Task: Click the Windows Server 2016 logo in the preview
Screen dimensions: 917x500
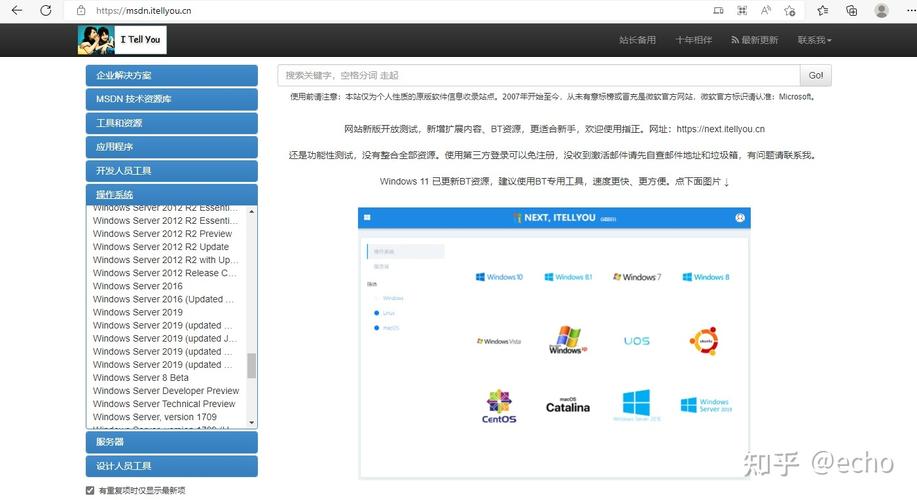Action: pos(636,405)
